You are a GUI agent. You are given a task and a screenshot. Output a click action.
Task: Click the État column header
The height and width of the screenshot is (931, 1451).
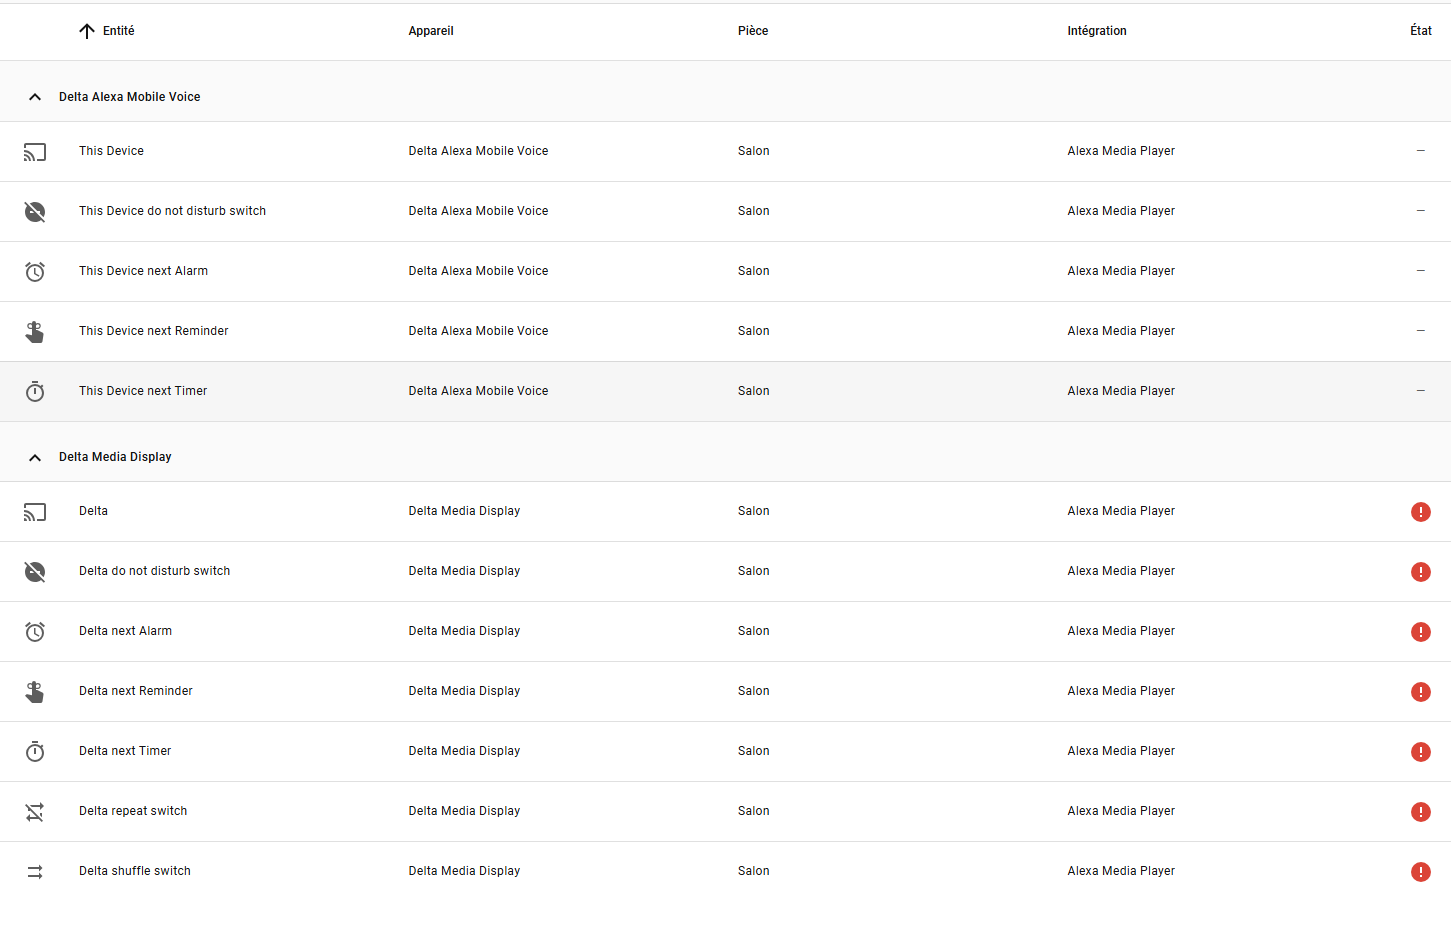pyautogui.click(x=1420, y=31)
